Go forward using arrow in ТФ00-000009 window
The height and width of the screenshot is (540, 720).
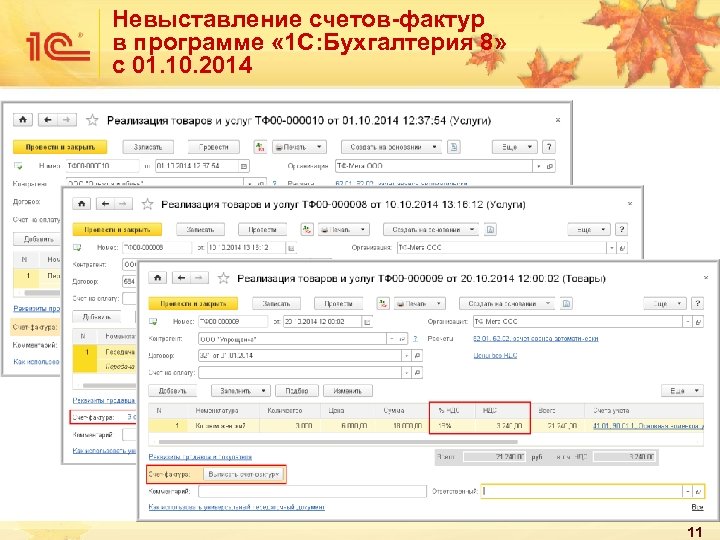[x=199, y=278]
